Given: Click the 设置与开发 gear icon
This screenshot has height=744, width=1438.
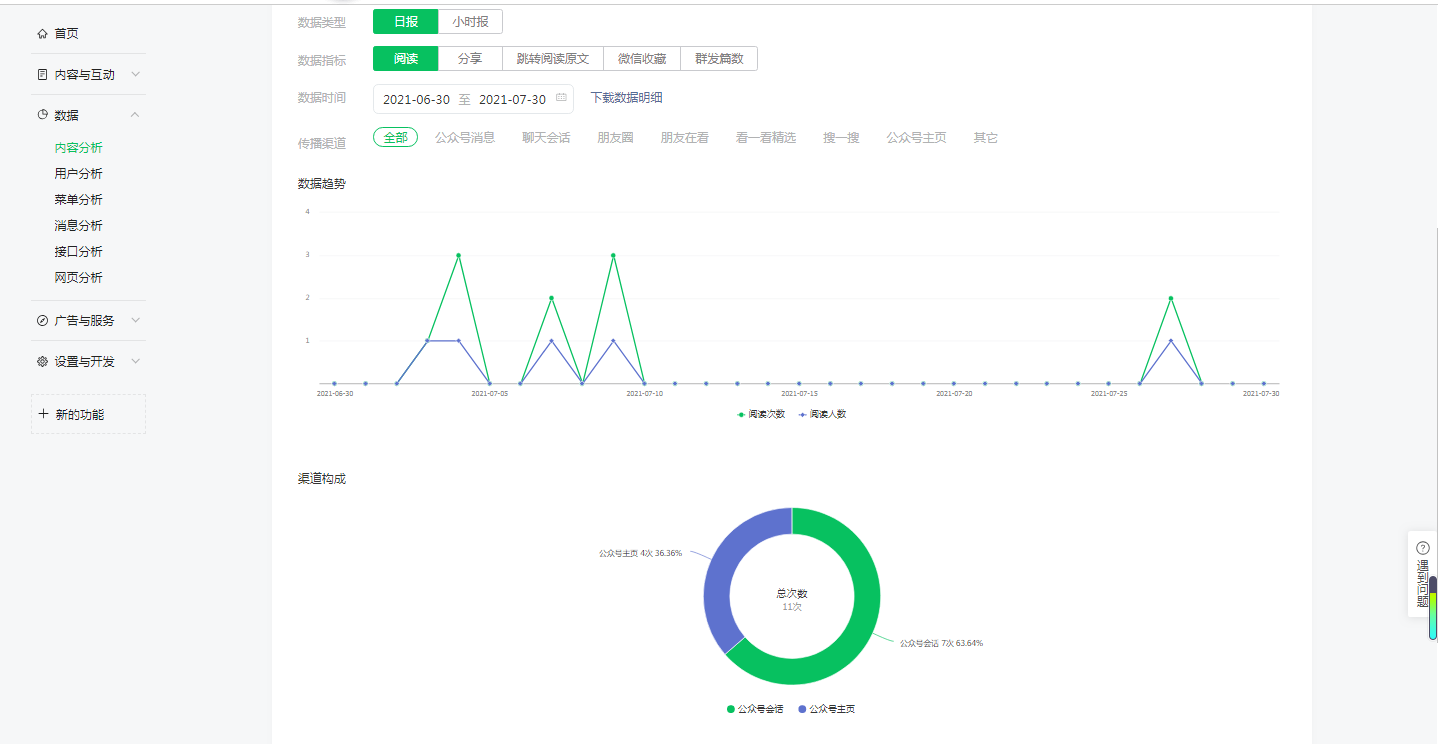Looking at the screenshot, I should pyautogui.click(x=42, y=362).
